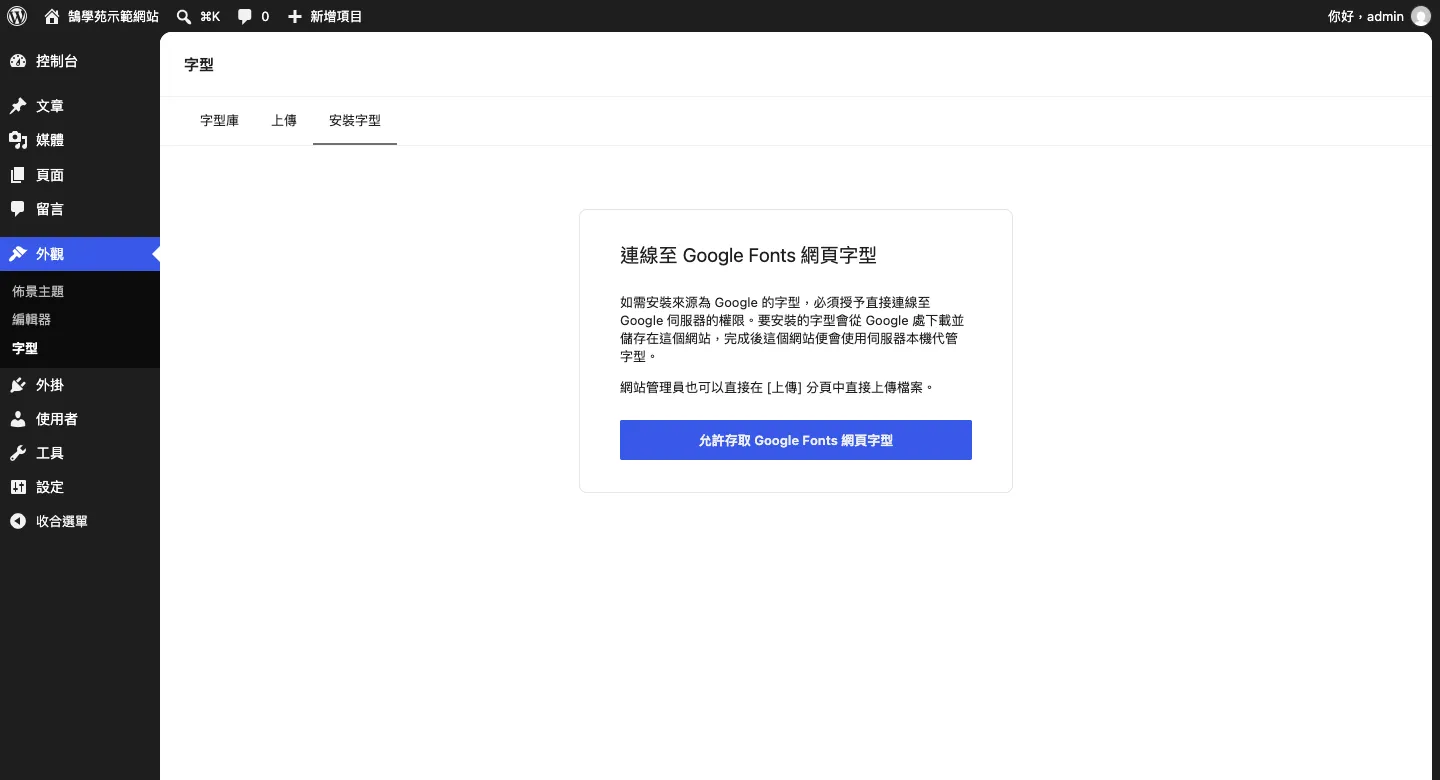1440x780 pixels.
Task: Switch to the 上傳 tab
Action: pos(284,120)
